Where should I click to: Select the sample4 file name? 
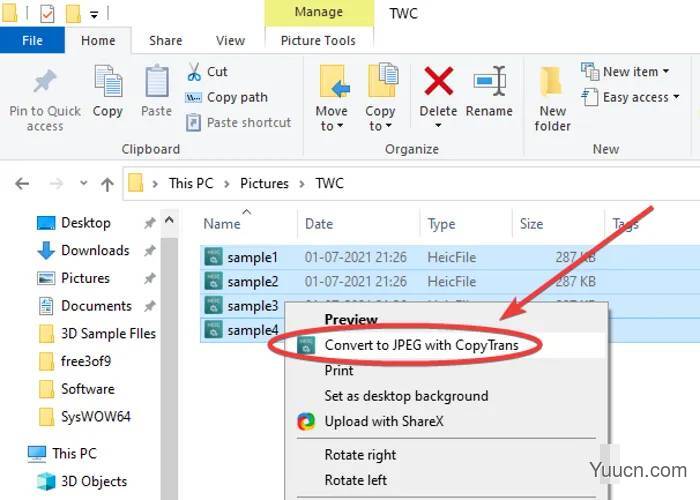coord(253,330)
